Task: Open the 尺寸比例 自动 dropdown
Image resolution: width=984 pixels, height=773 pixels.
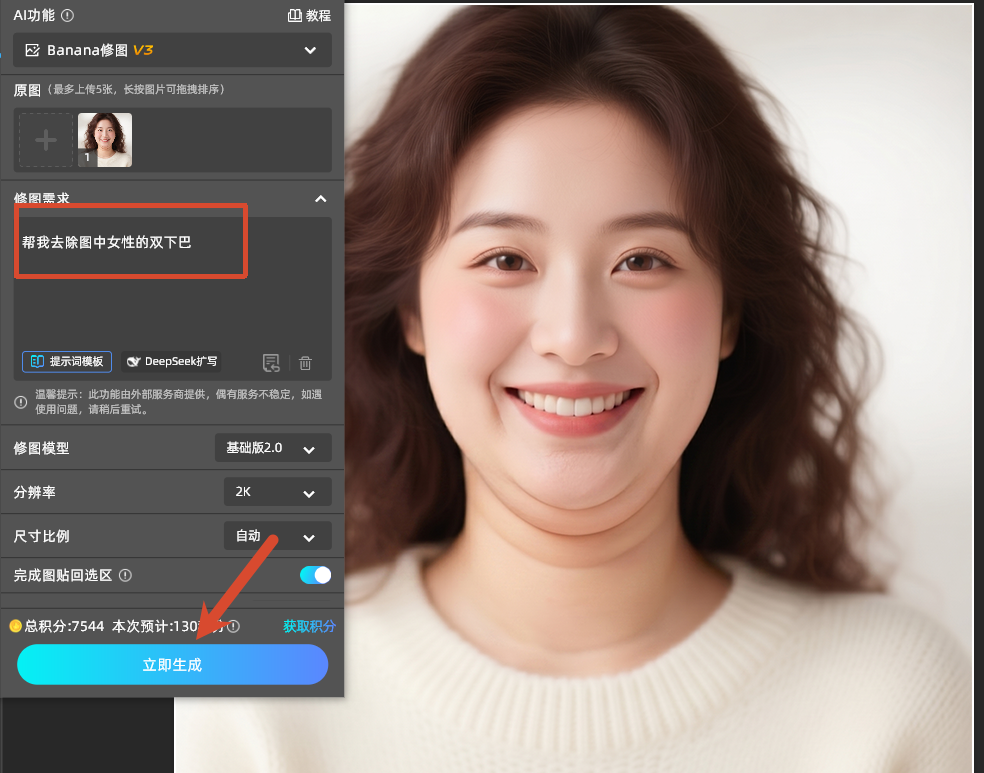Action: 277,536
